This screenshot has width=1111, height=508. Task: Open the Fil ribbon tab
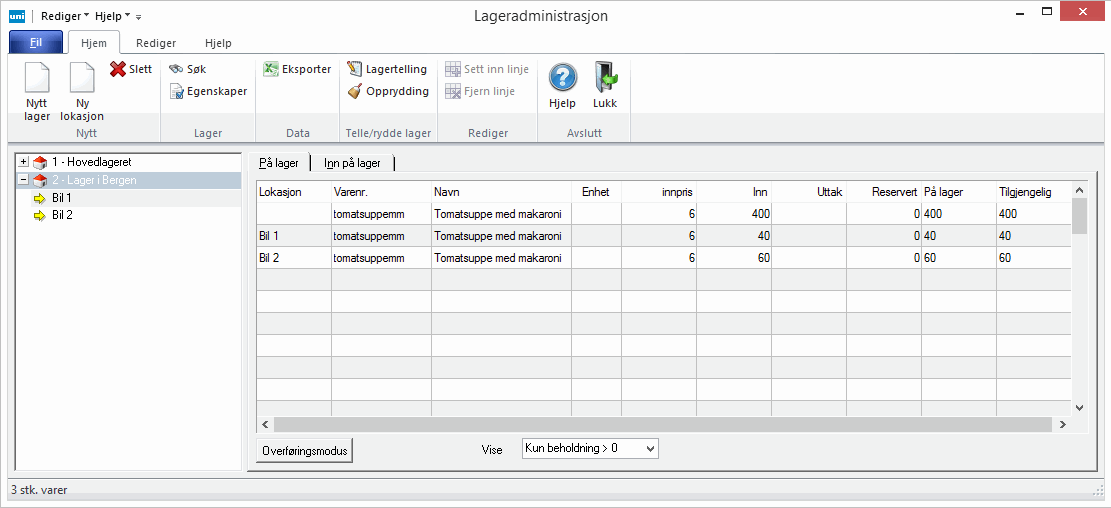point(35,43)
